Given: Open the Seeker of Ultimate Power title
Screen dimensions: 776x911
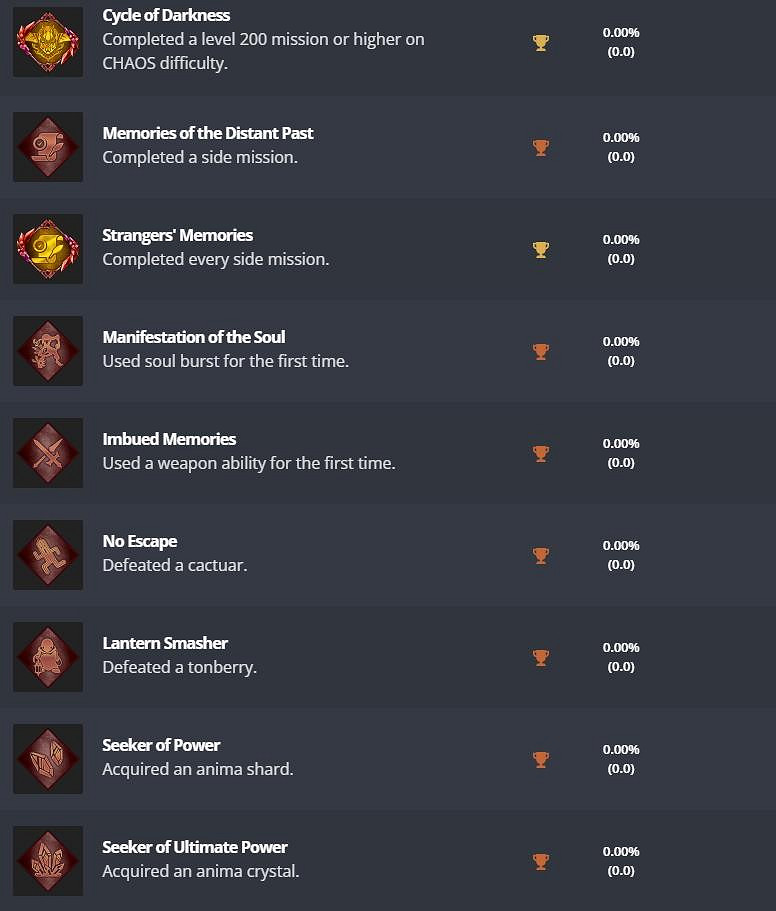Looking at the screenshot, I should click(x=194, y=847).
